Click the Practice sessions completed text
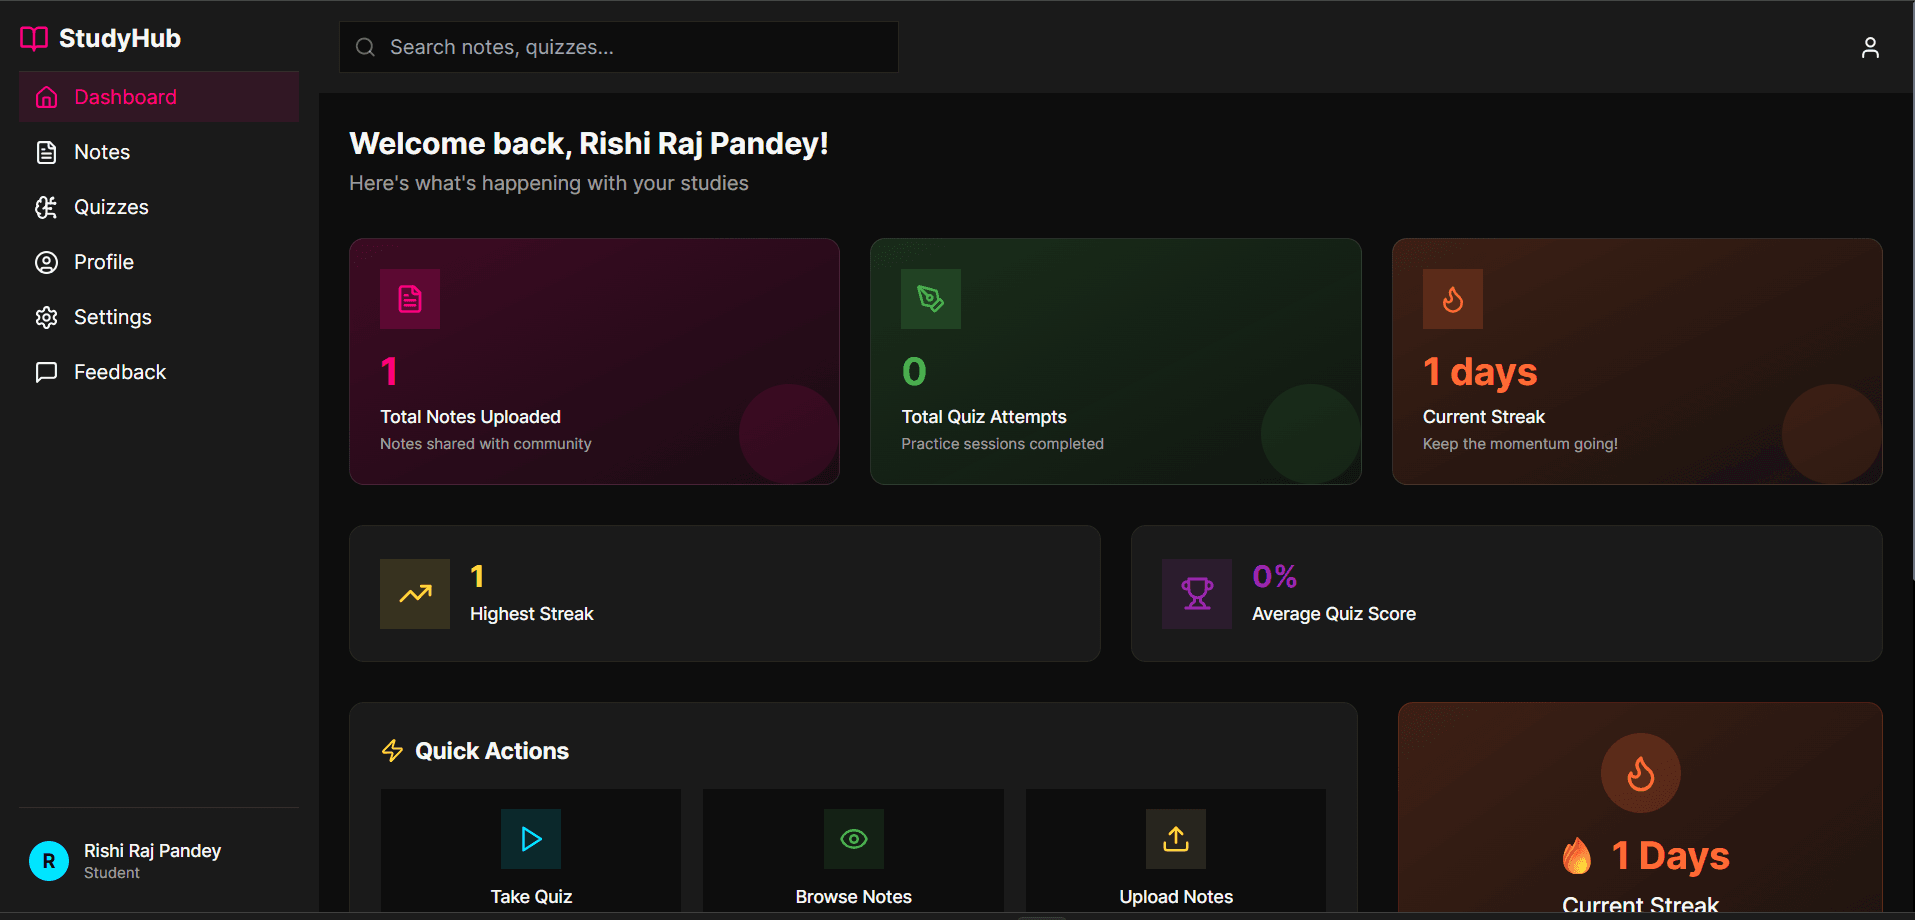This screenshot has height=920, width=1915. tap(1002, 444)
